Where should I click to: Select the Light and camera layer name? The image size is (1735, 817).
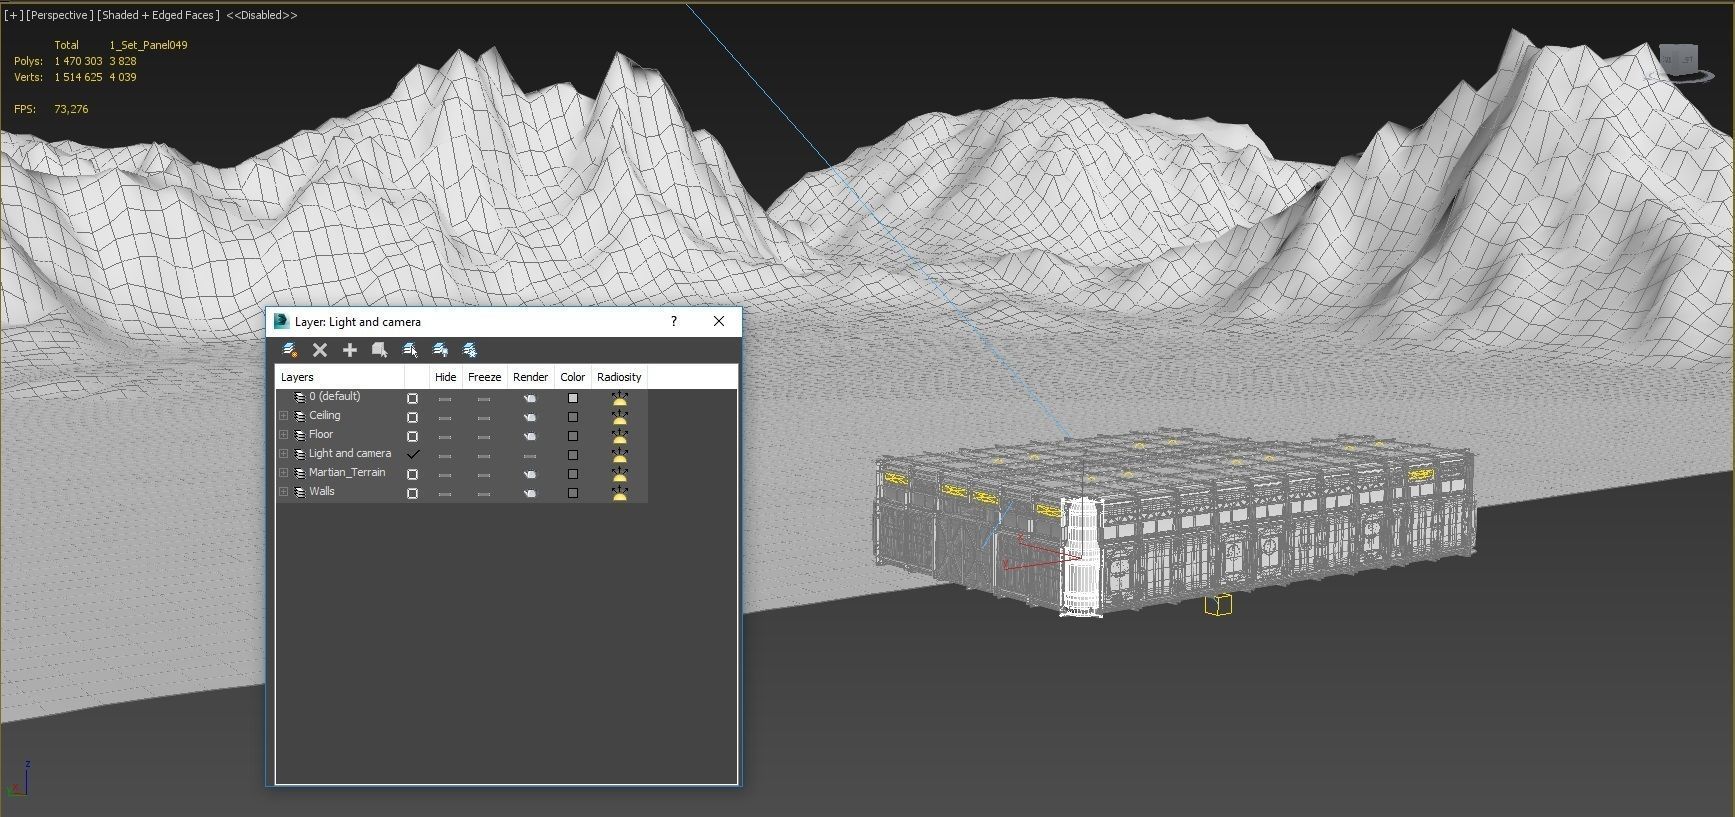click(x=350, y=454)
